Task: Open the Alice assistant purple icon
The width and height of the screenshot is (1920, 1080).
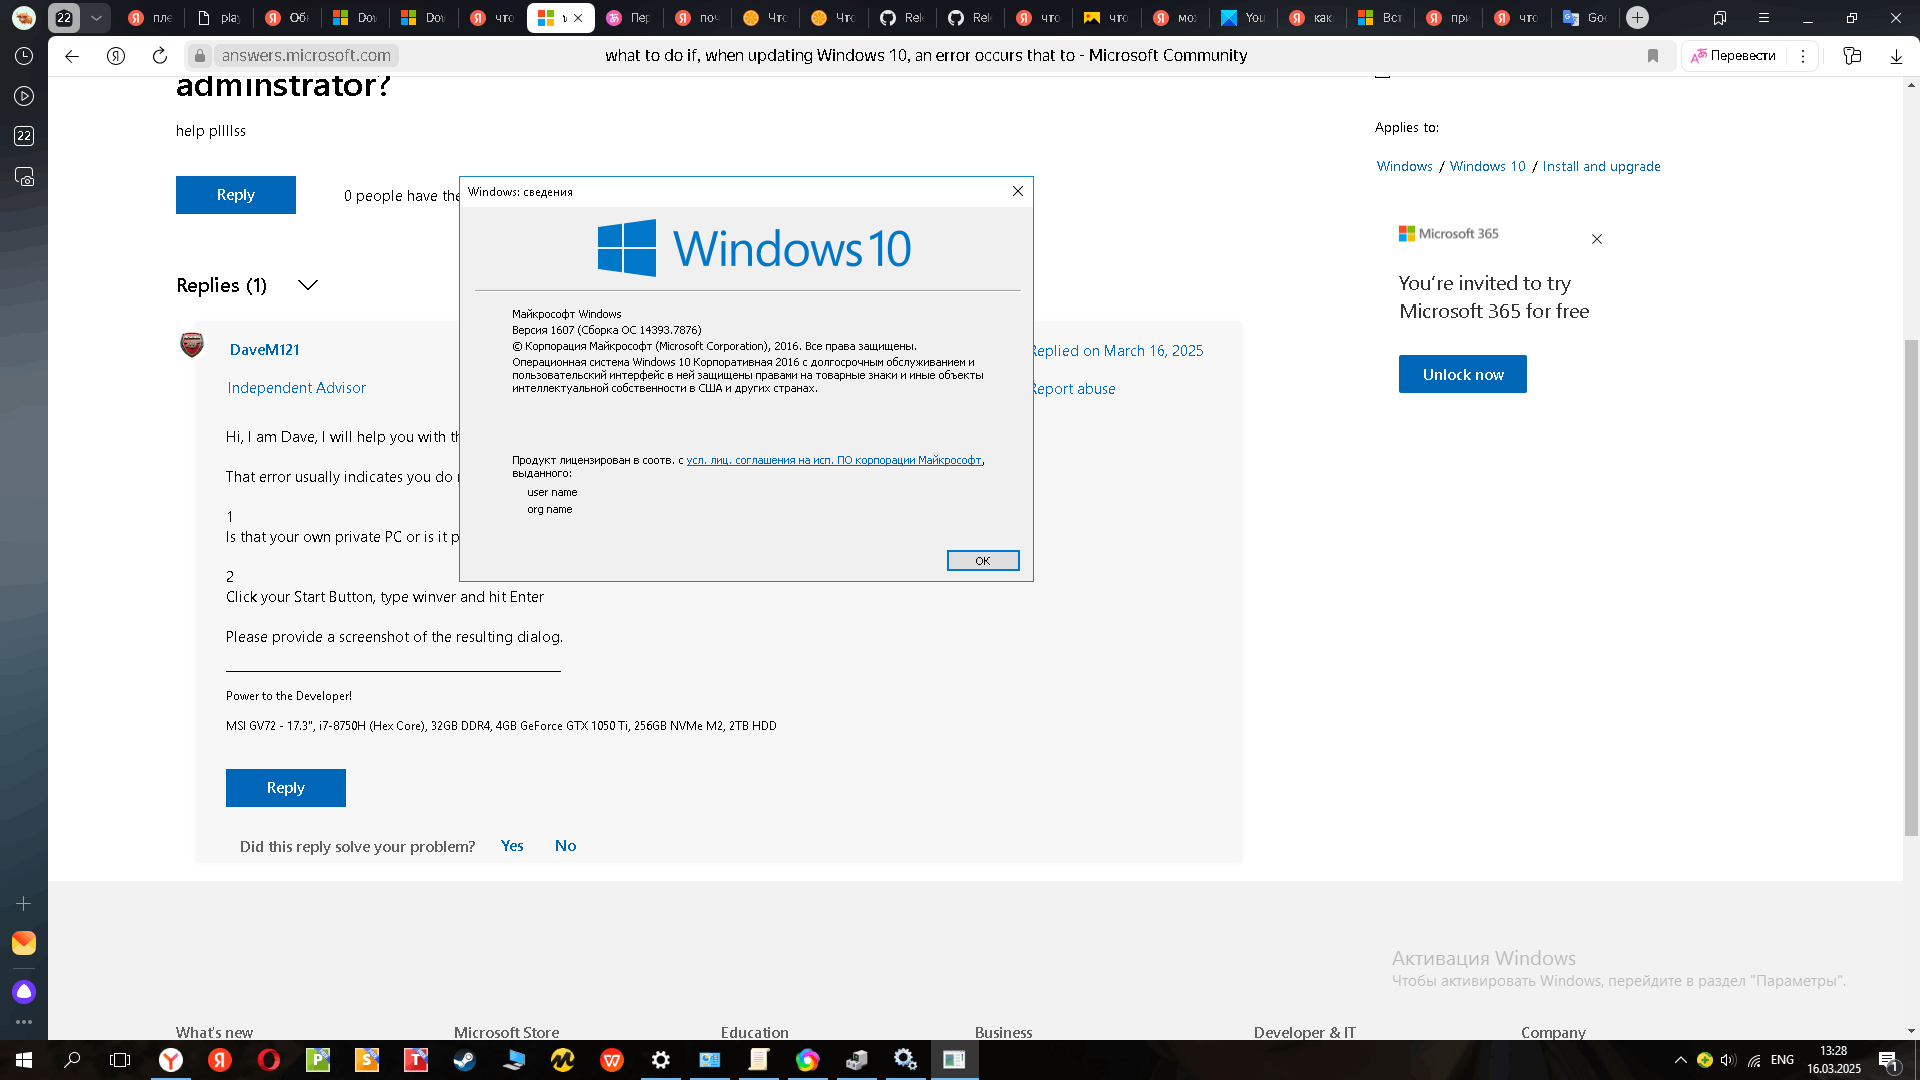Action: 24,991
